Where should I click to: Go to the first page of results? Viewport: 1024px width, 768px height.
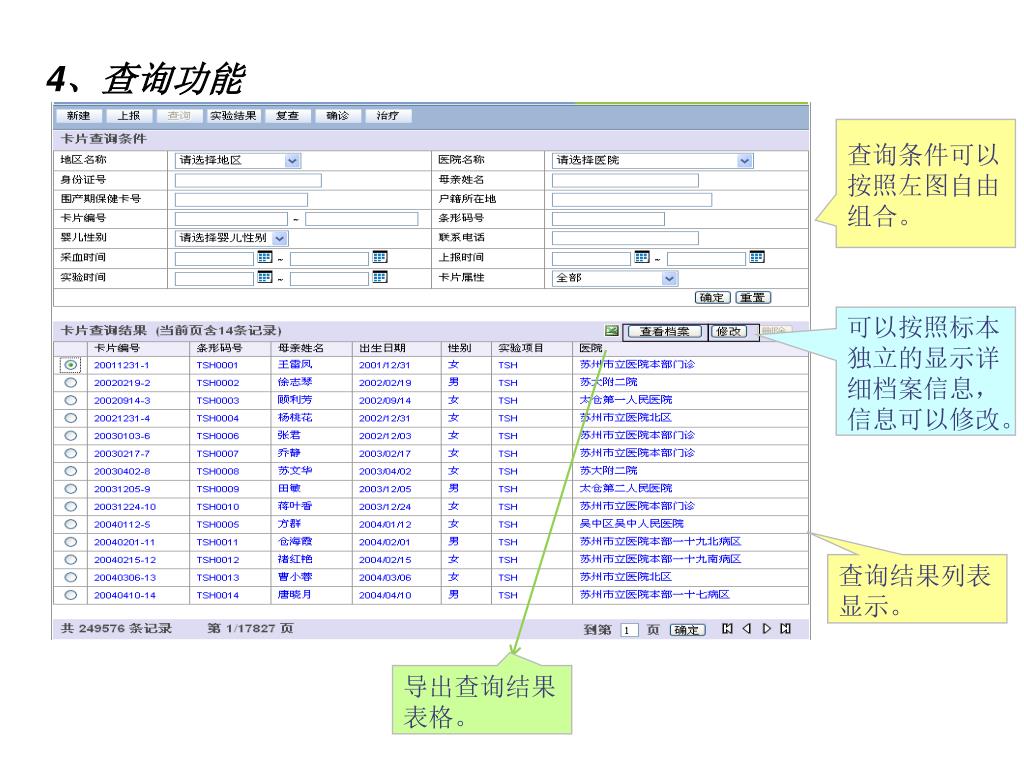coord(727,629)
